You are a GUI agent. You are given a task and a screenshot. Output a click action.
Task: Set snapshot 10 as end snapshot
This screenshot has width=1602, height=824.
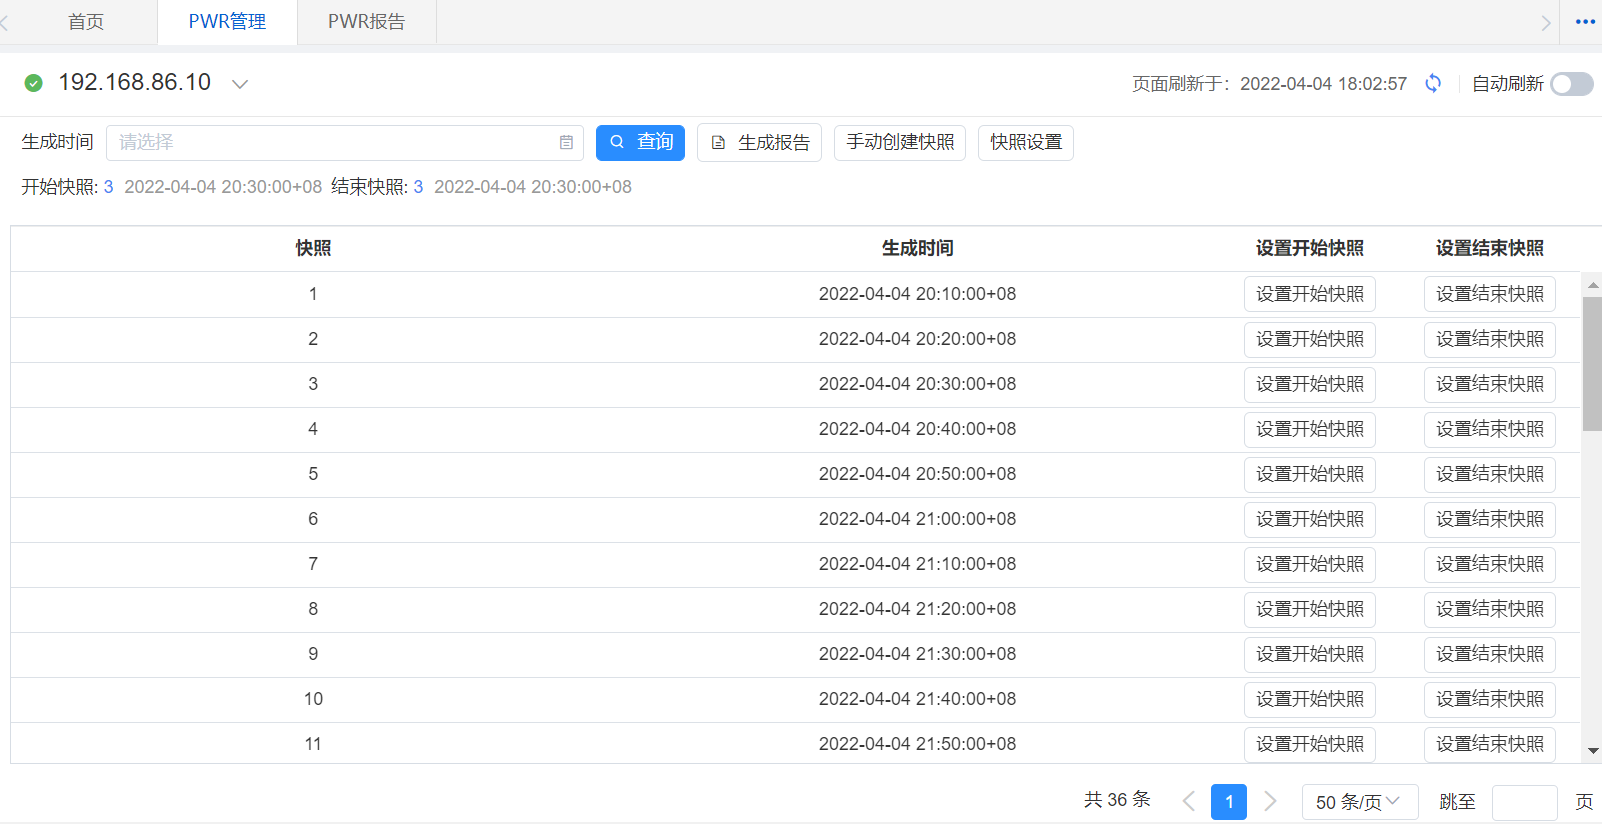click(x=1490, y=699)
